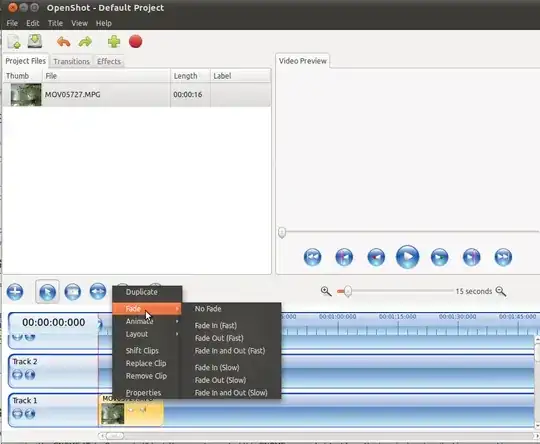Open the File menu
Viewport: 540px width, 444px height.
coord(12,23)
